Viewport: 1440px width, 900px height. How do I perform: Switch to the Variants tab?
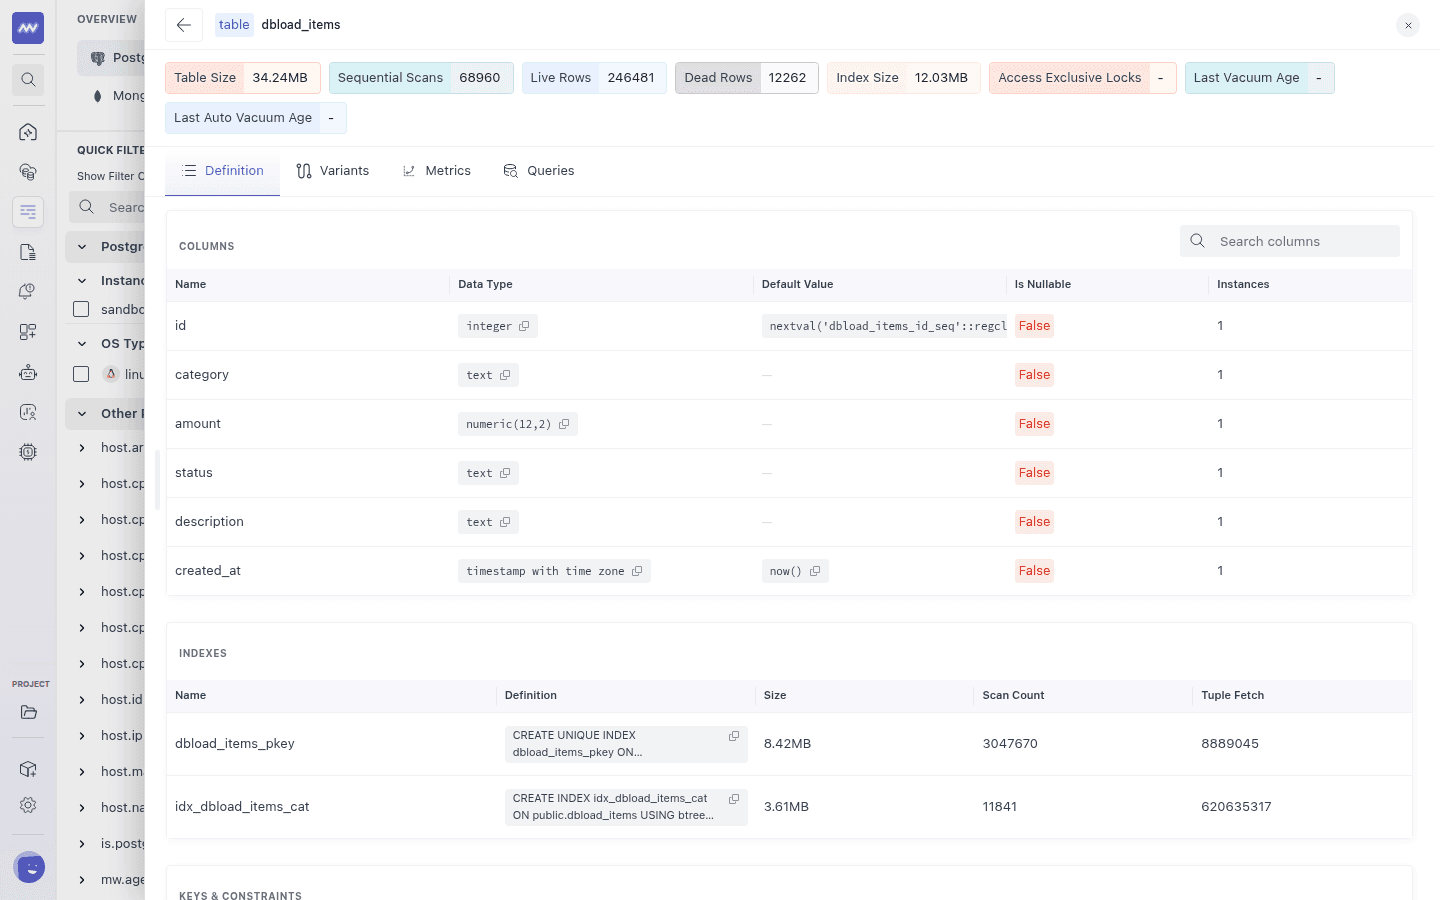click(x=333, y=171)
